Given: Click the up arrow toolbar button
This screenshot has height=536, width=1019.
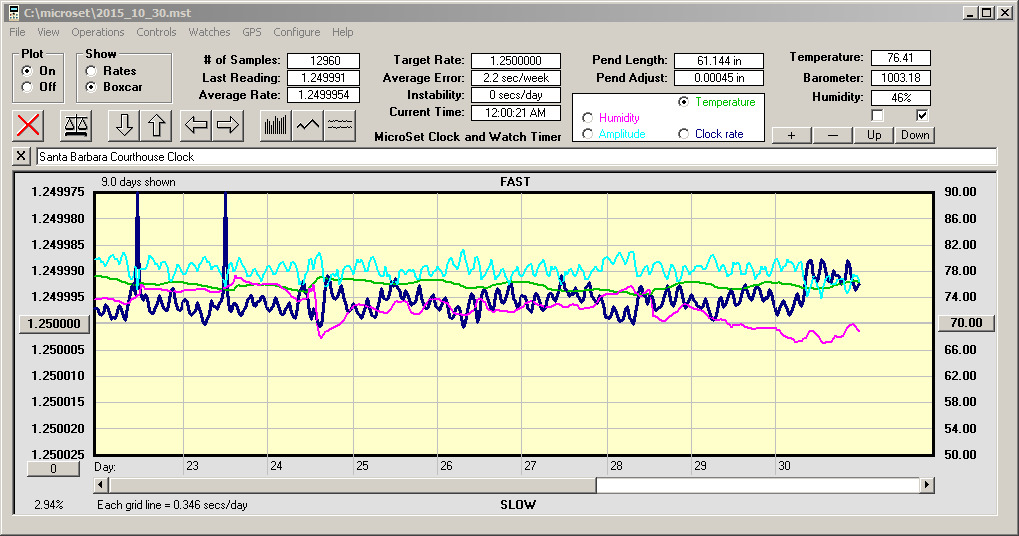Looking at the screenshot, I should tap(156, 125).
